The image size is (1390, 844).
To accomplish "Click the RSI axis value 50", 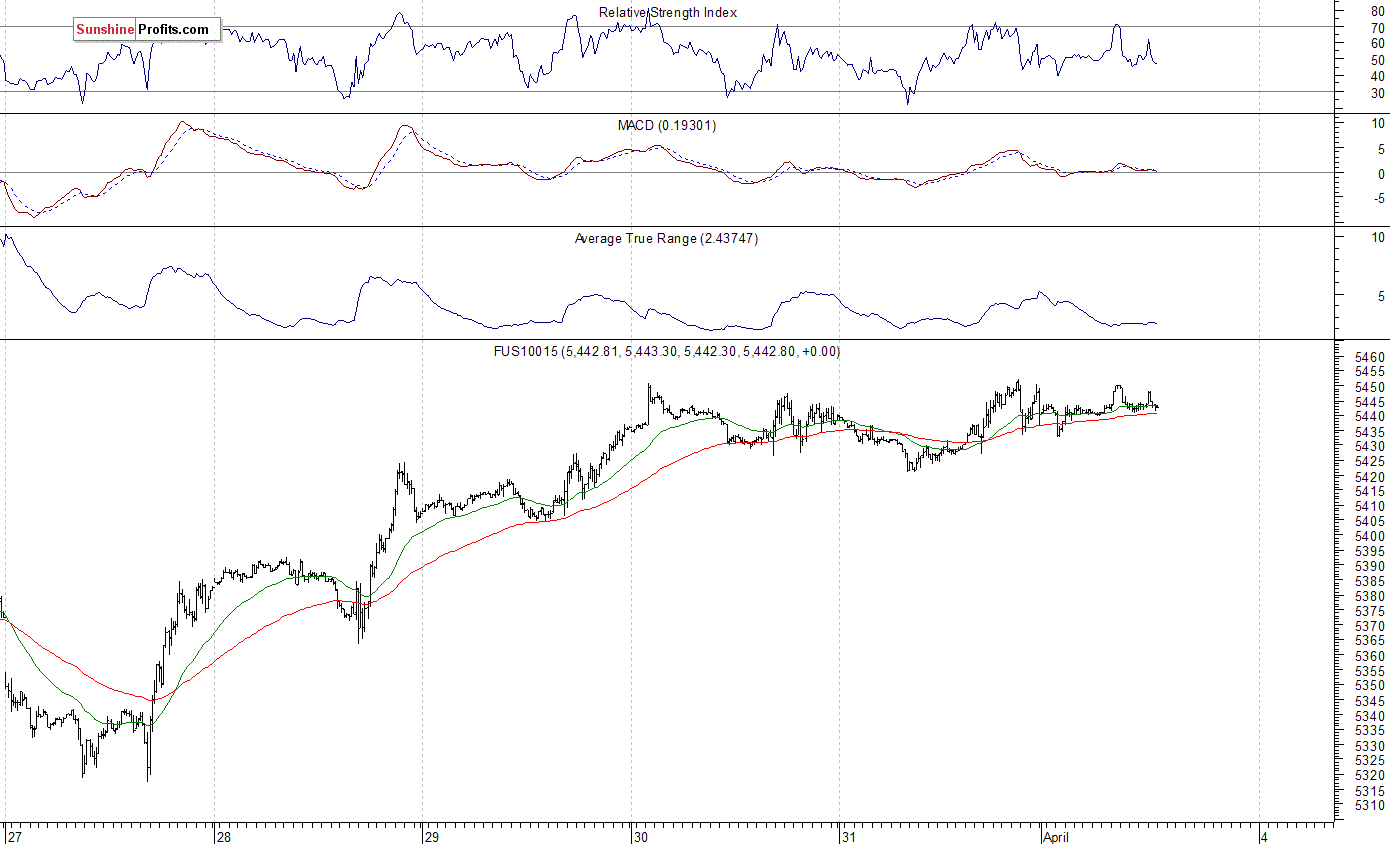I will 1378,60.
